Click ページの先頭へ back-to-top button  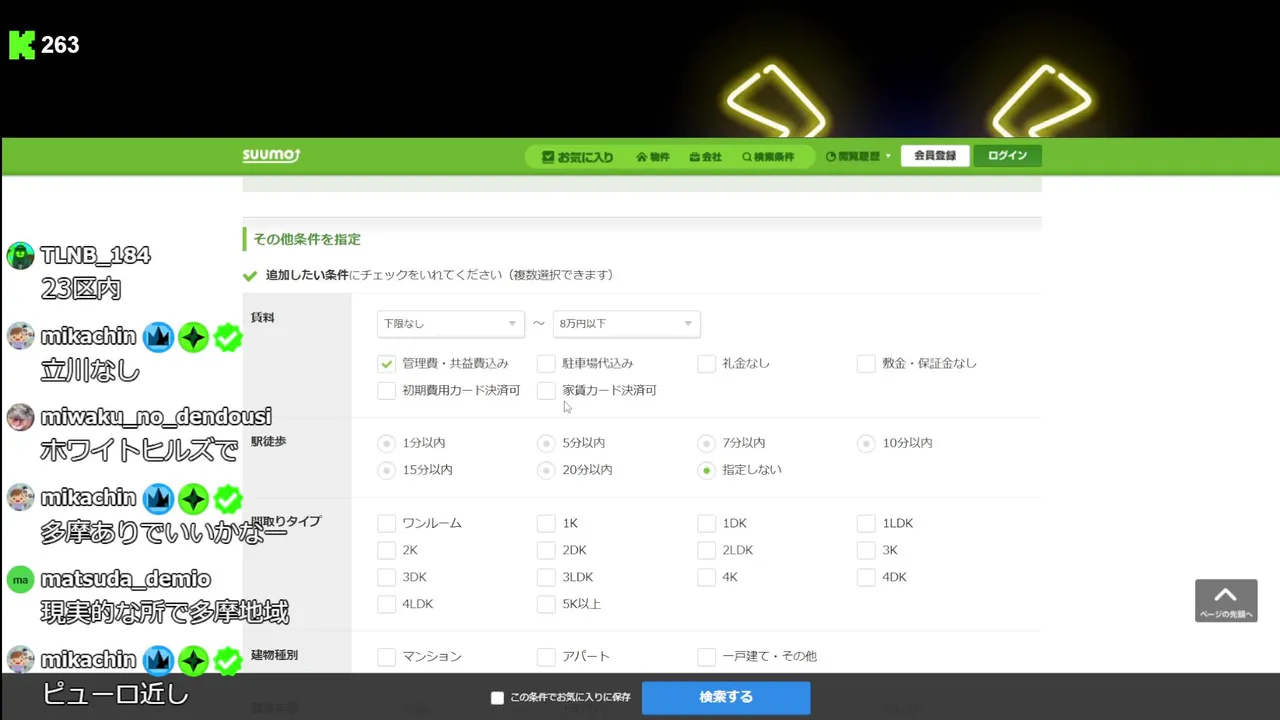1226,601
